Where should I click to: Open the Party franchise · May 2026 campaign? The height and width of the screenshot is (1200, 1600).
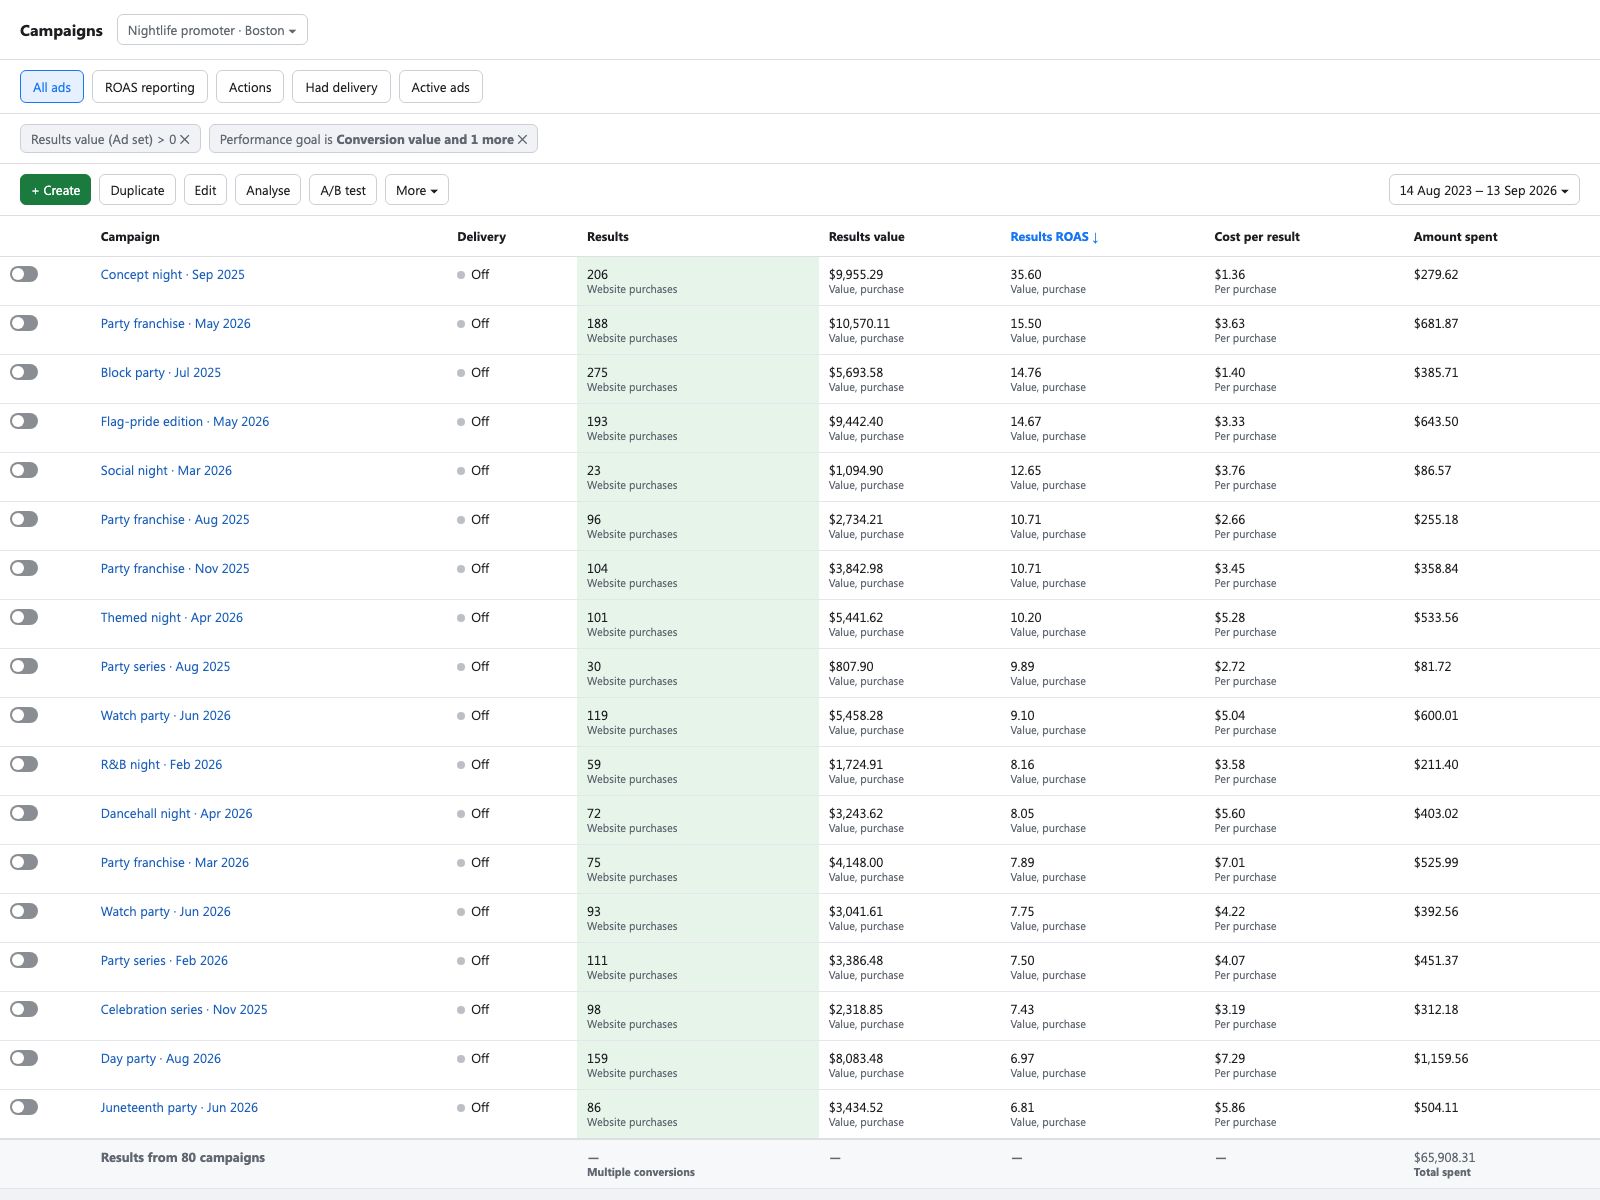(175, 323)
